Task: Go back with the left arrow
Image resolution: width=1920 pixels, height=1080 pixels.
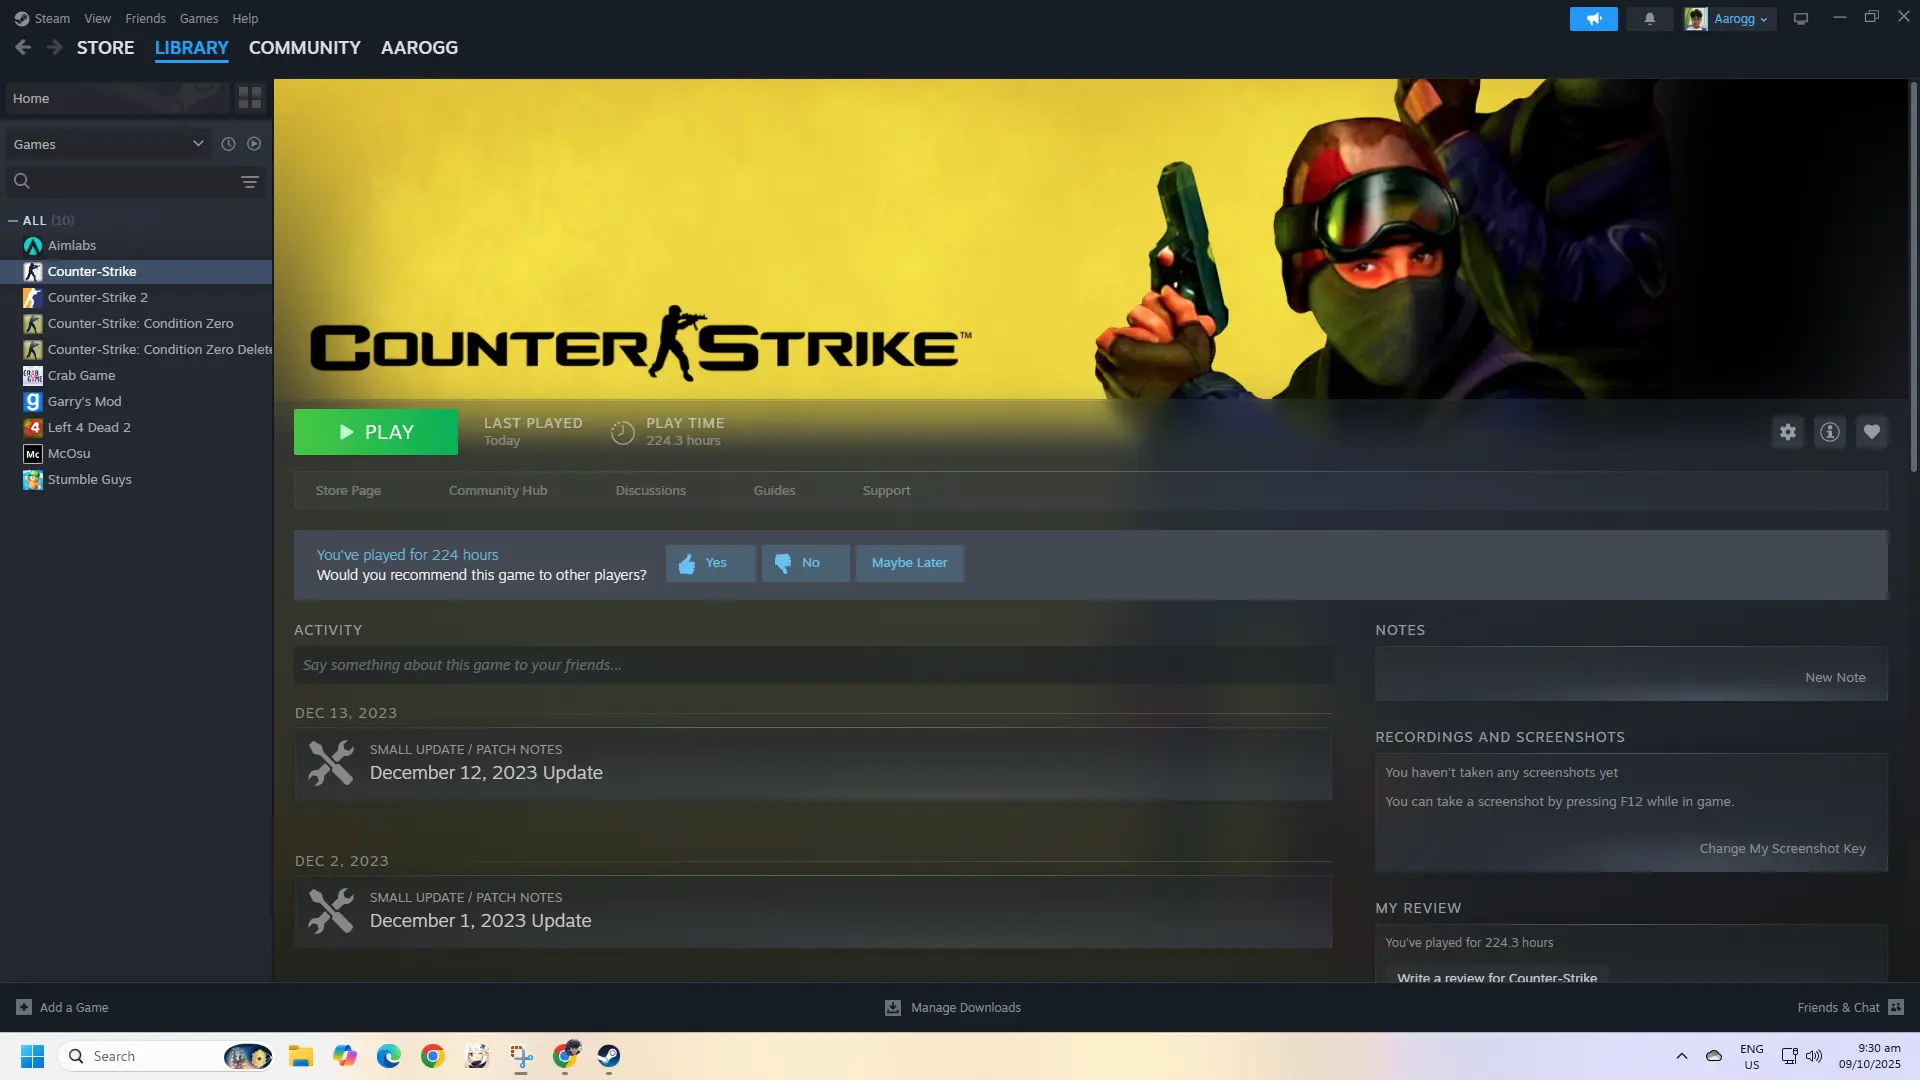Action: (23, 48)
